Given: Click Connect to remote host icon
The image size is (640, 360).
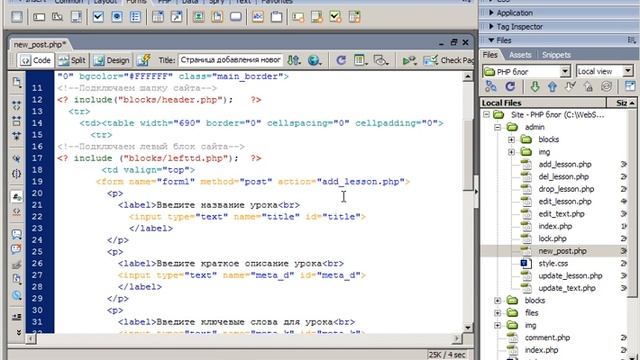Looking at the screenshot, I should coord(491,87).
